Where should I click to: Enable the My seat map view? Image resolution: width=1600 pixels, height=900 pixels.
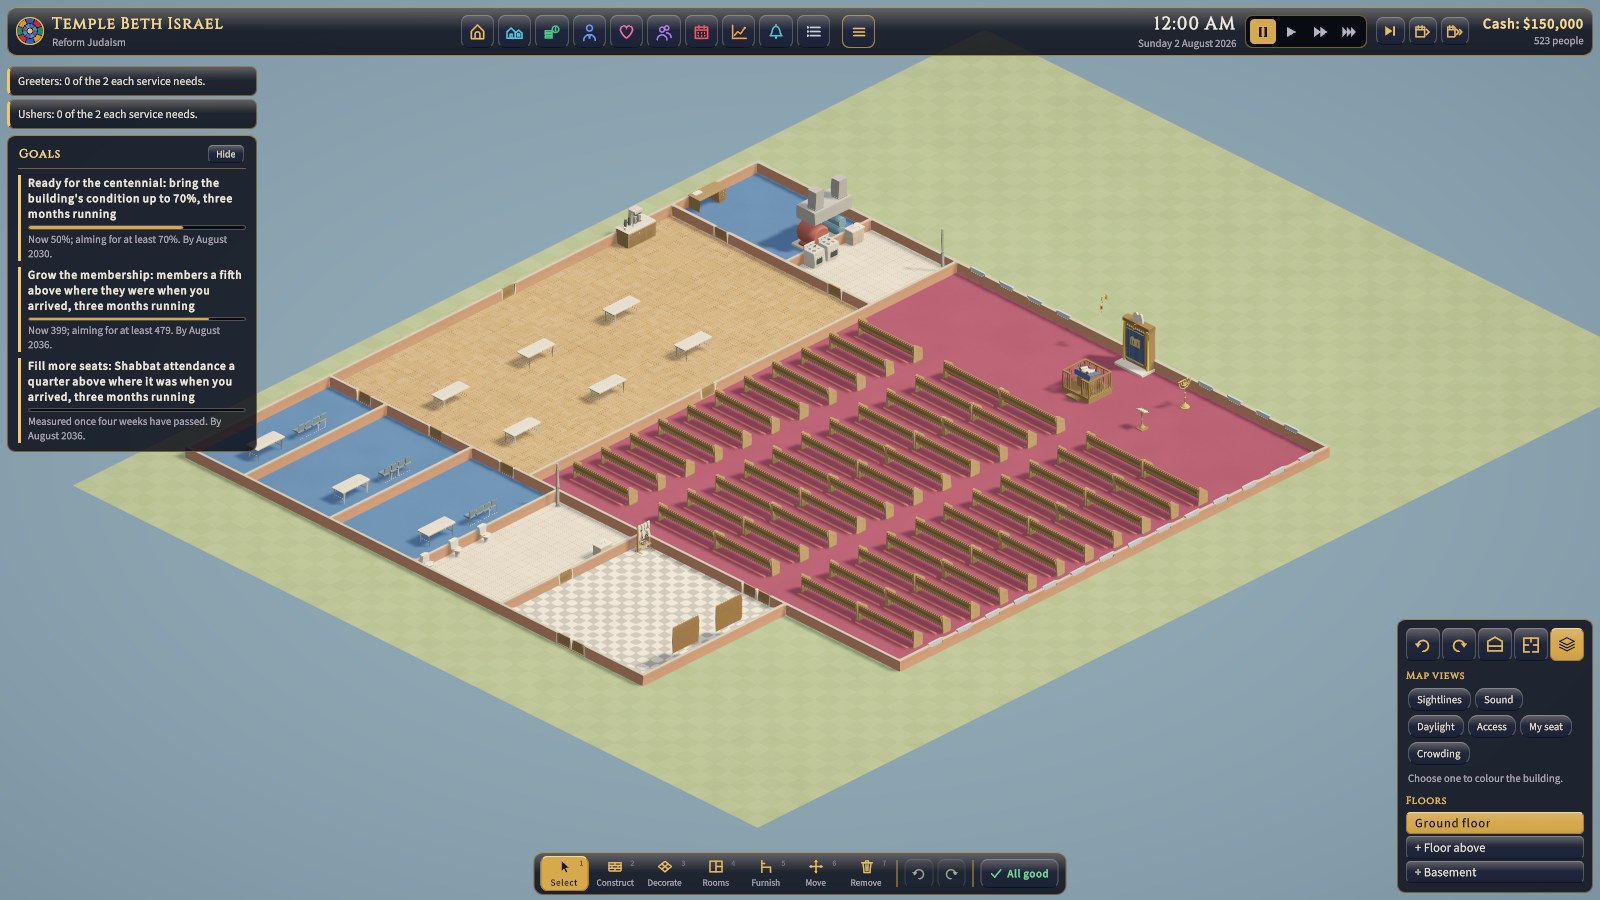(x=1546, y=727)
